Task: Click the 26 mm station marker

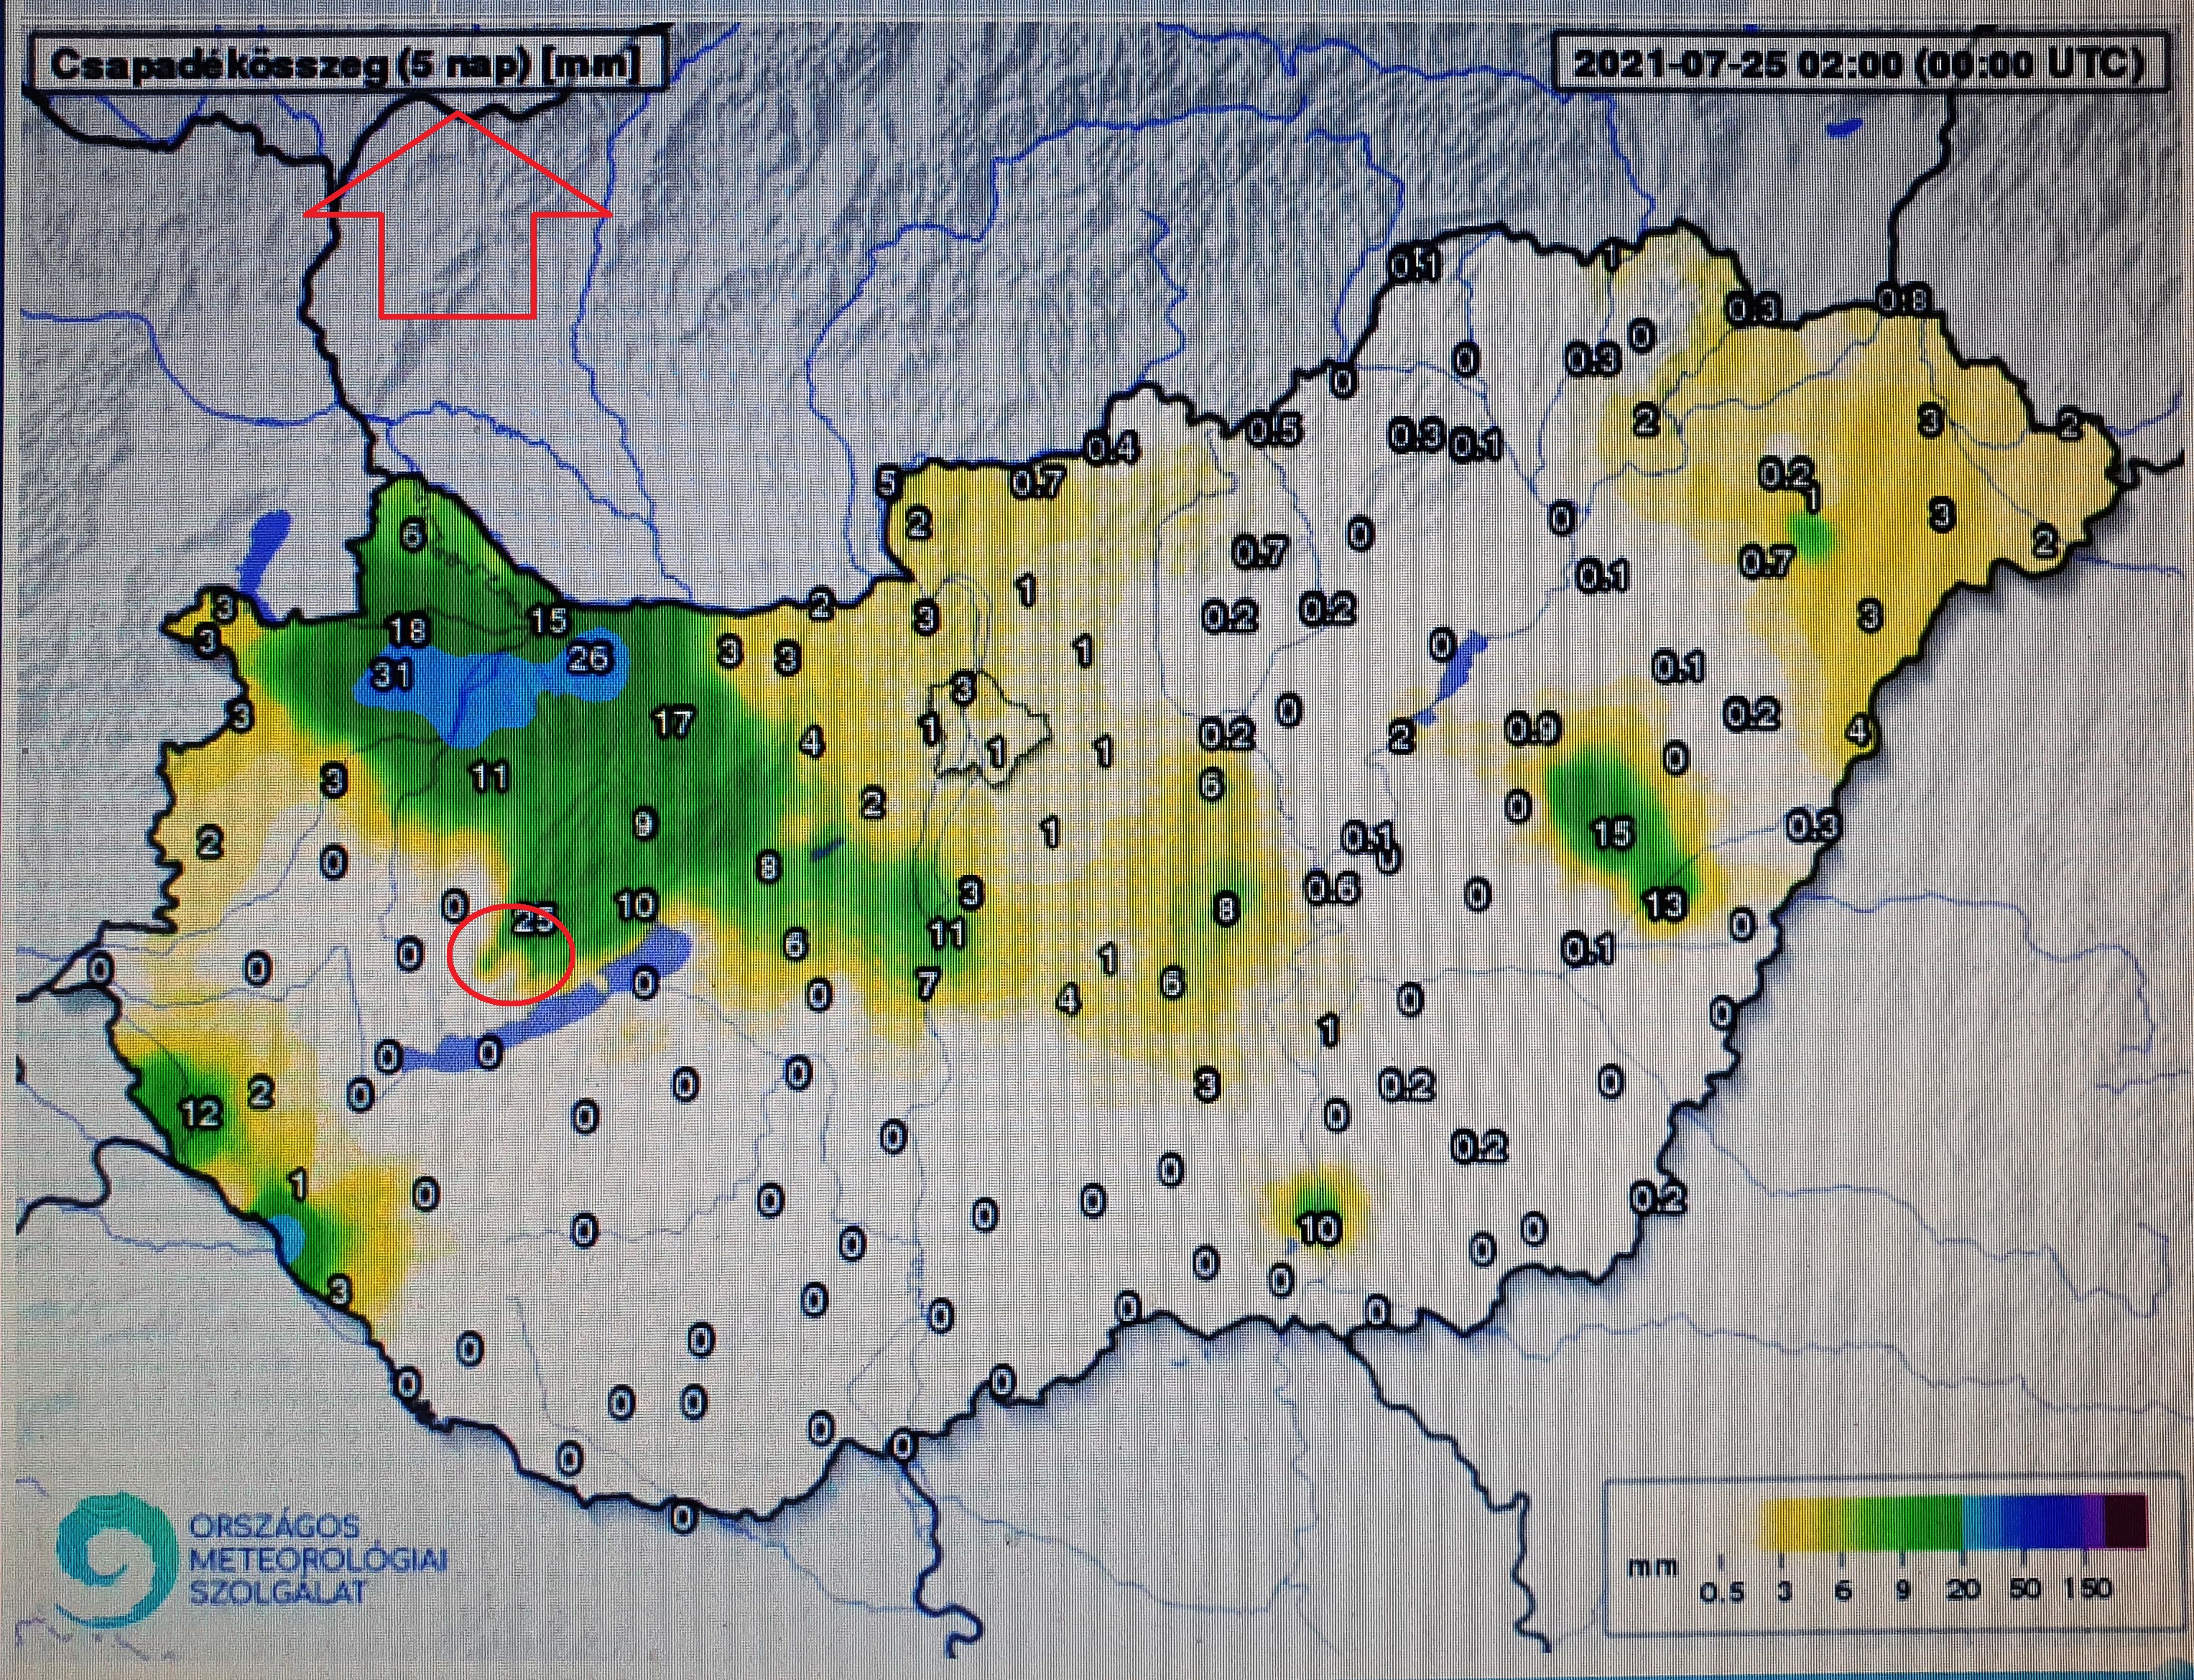Action: 589,658
